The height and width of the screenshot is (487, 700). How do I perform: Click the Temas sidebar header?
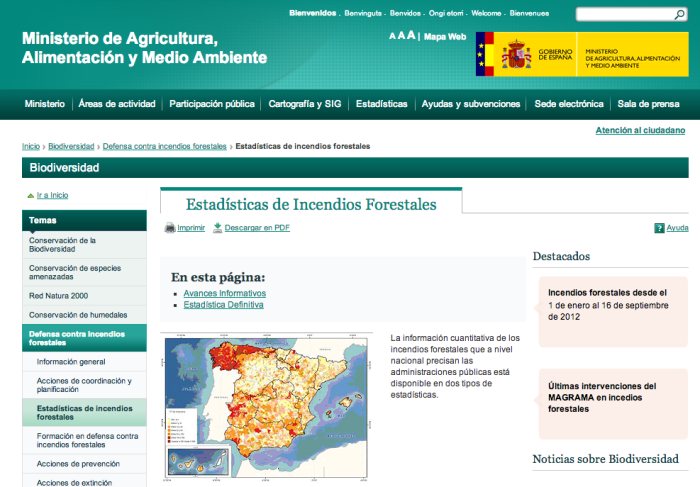coord(84,221)
